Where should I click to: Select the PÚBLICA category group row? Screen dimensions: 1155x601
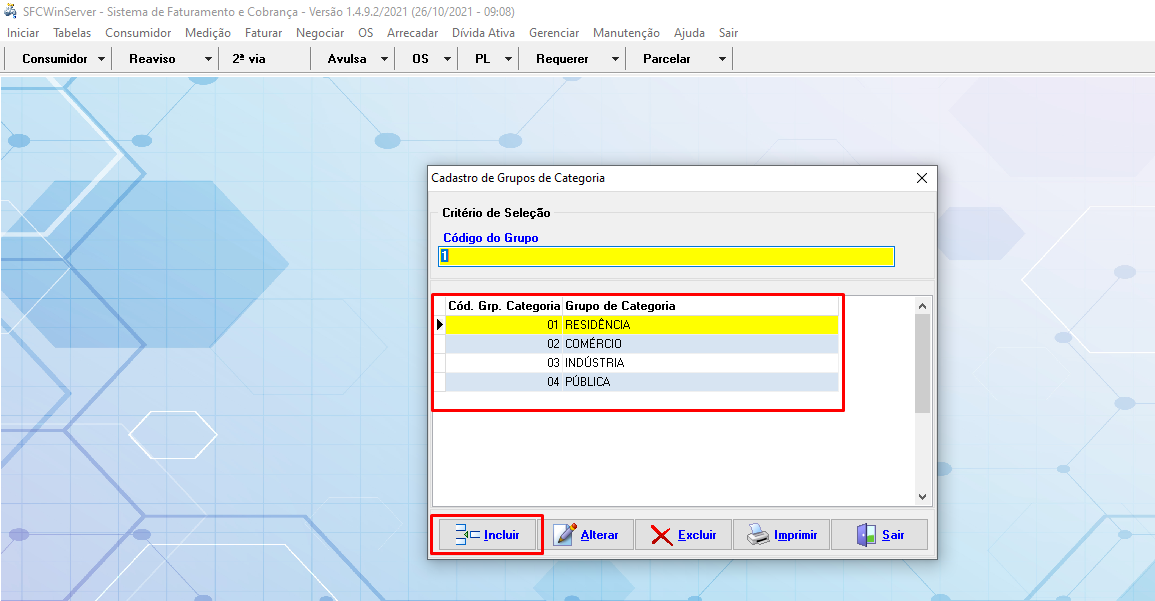(640, 382)
